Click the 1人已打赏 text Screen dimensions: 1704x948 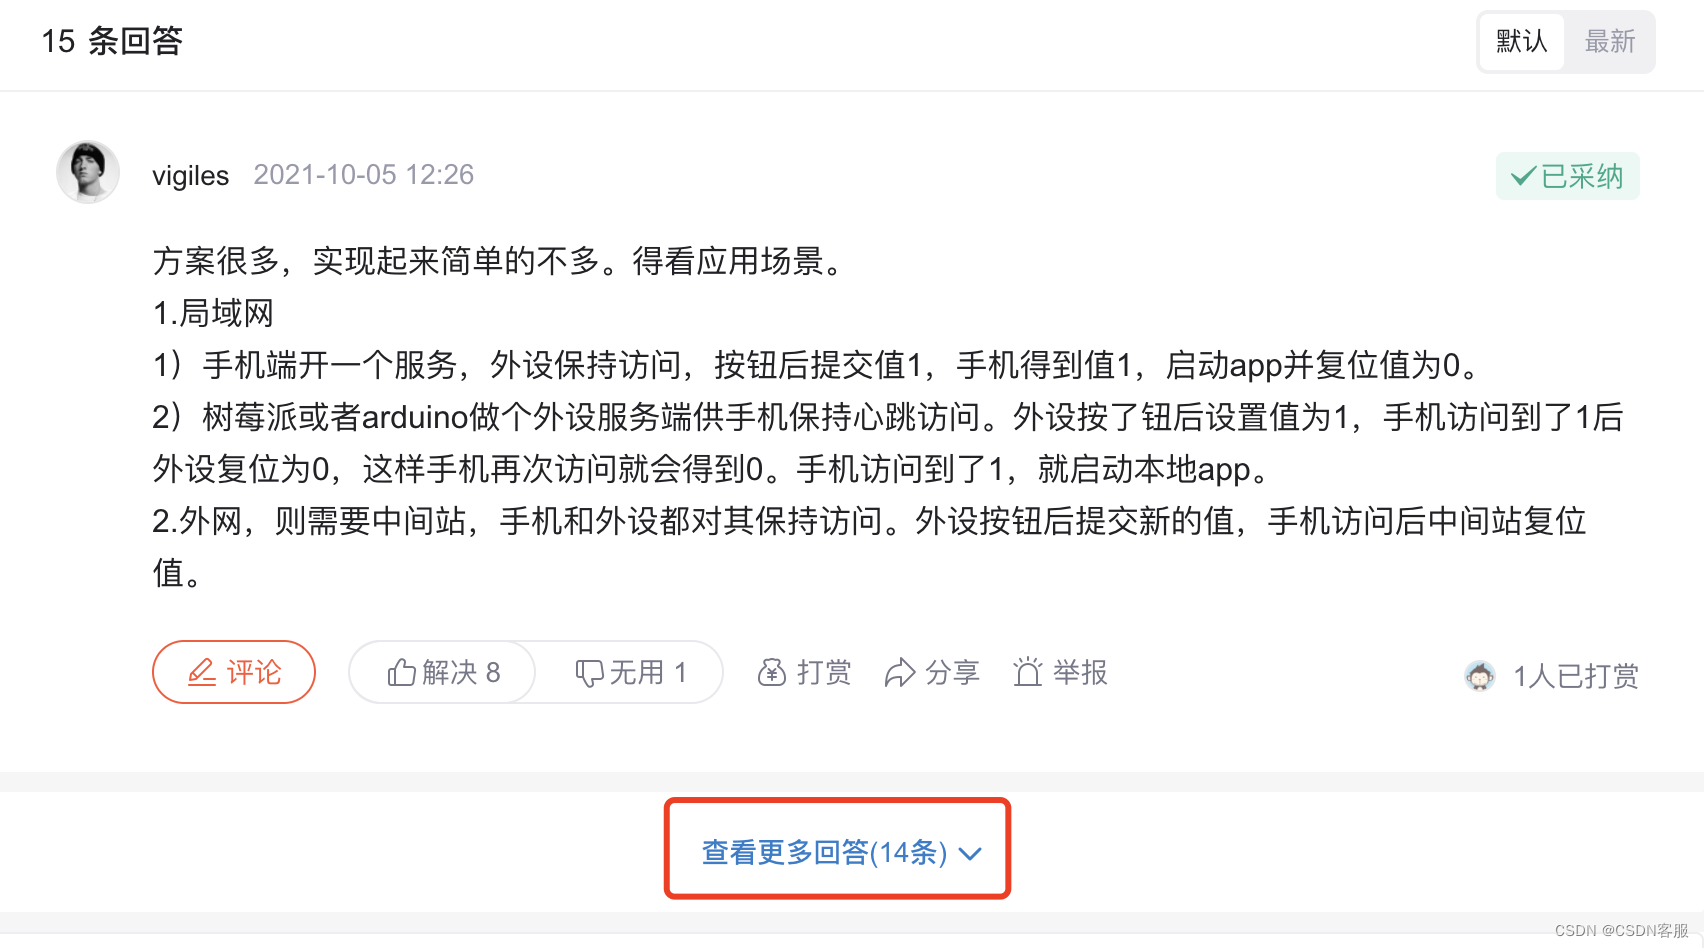click(1576, 676)
